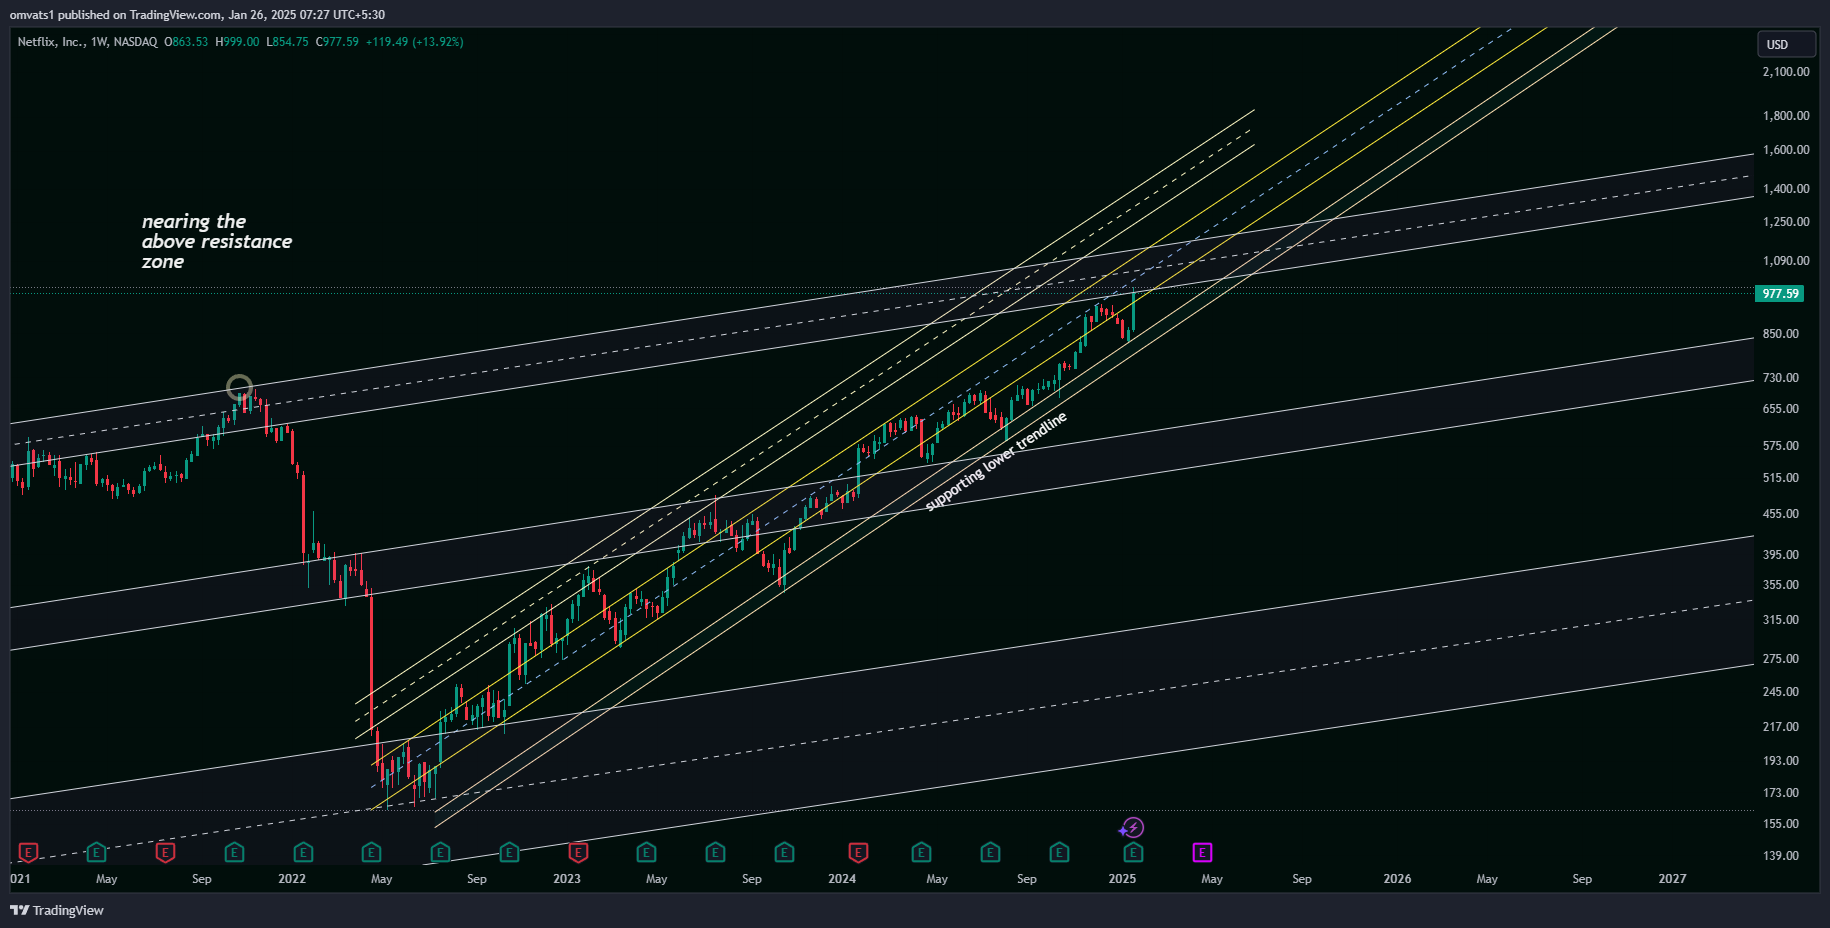The image size is (1830, 928).
Task: Click the 2026 label on time axis
Action: click(x=1397, y=879)
